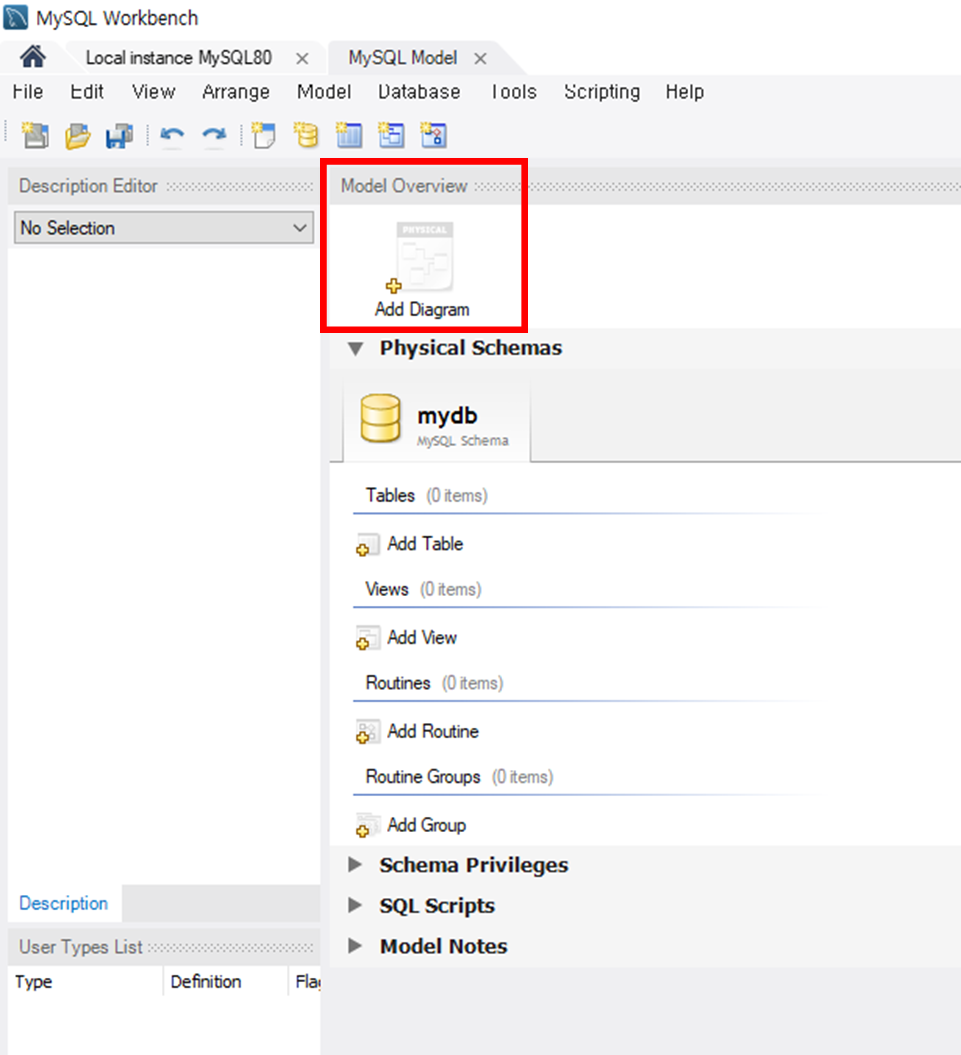Click the Definition column header
Screen dimensions: 961x1055
tap(206, 982)
